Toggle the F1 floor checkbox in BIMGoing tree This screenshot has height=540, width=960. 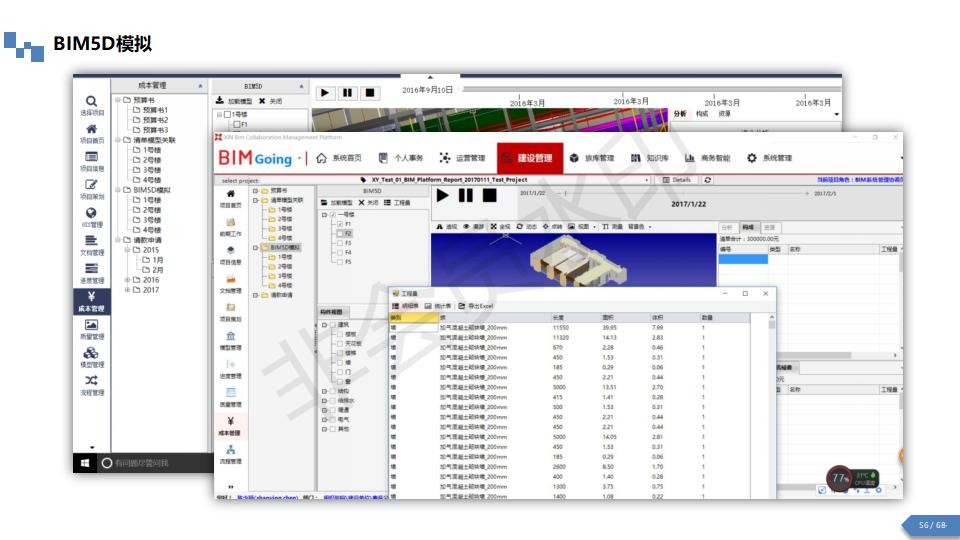click(340, 224)
